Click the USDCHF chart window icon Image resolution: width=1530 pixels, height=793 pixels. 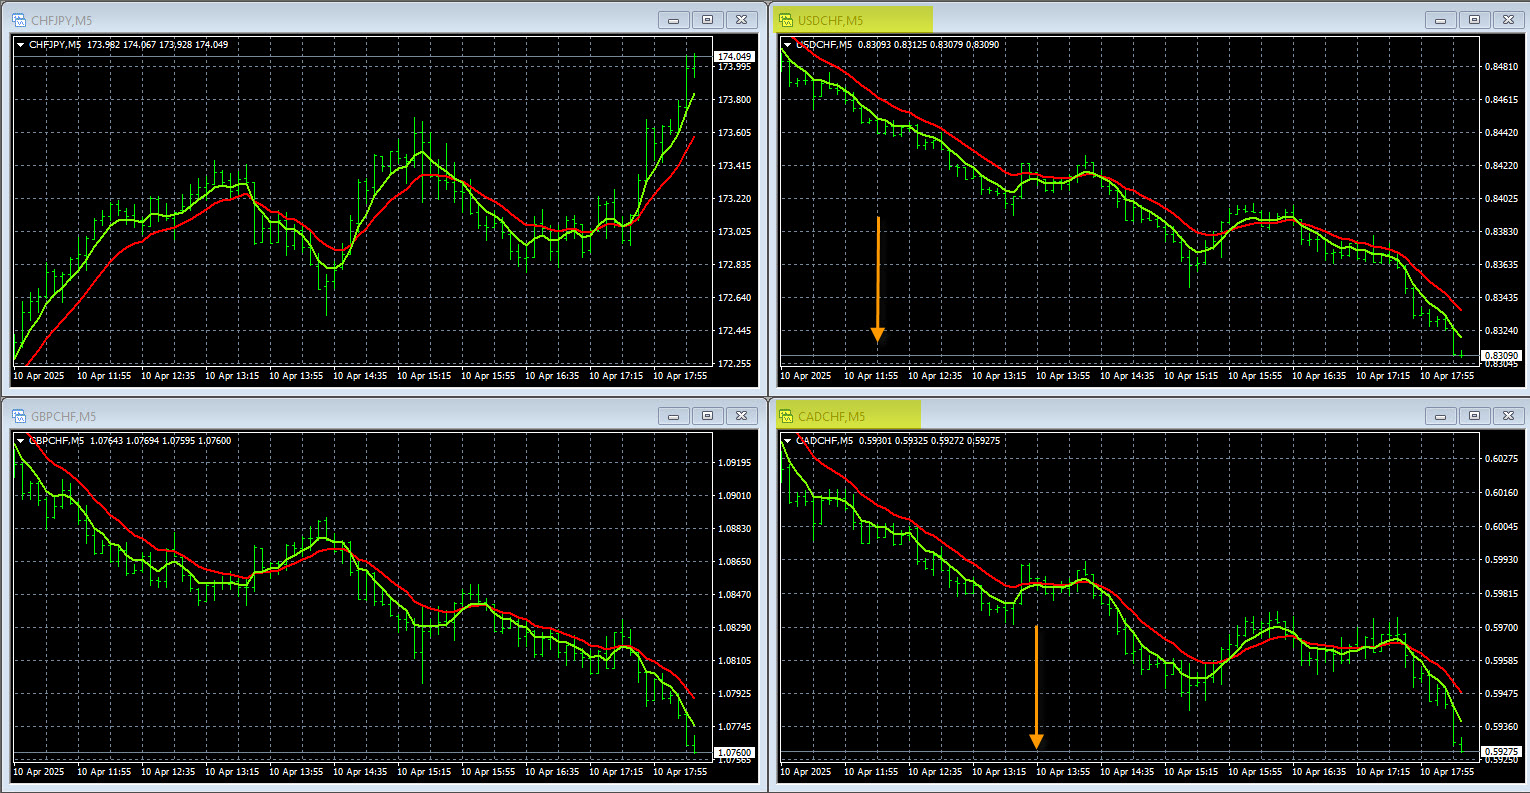(x=785, y=20)
